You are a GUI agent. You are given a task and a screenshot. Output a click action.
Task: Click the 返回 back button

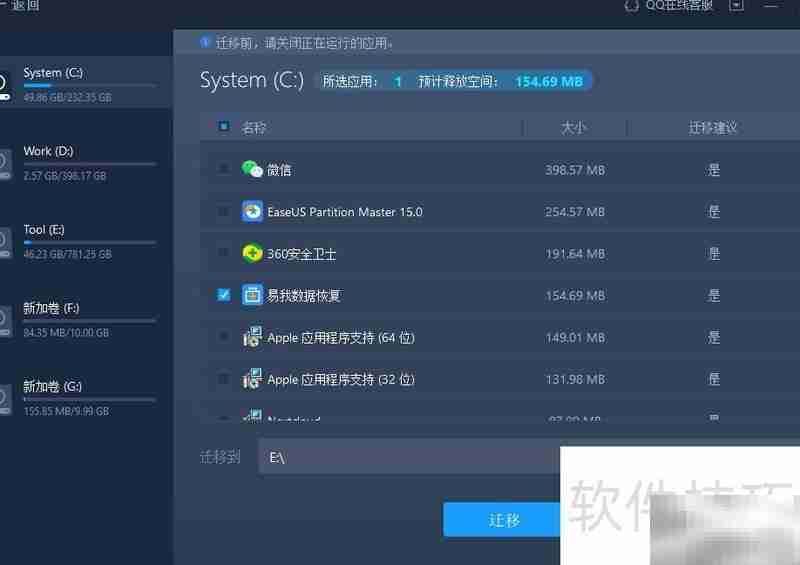tap(19, 5)
